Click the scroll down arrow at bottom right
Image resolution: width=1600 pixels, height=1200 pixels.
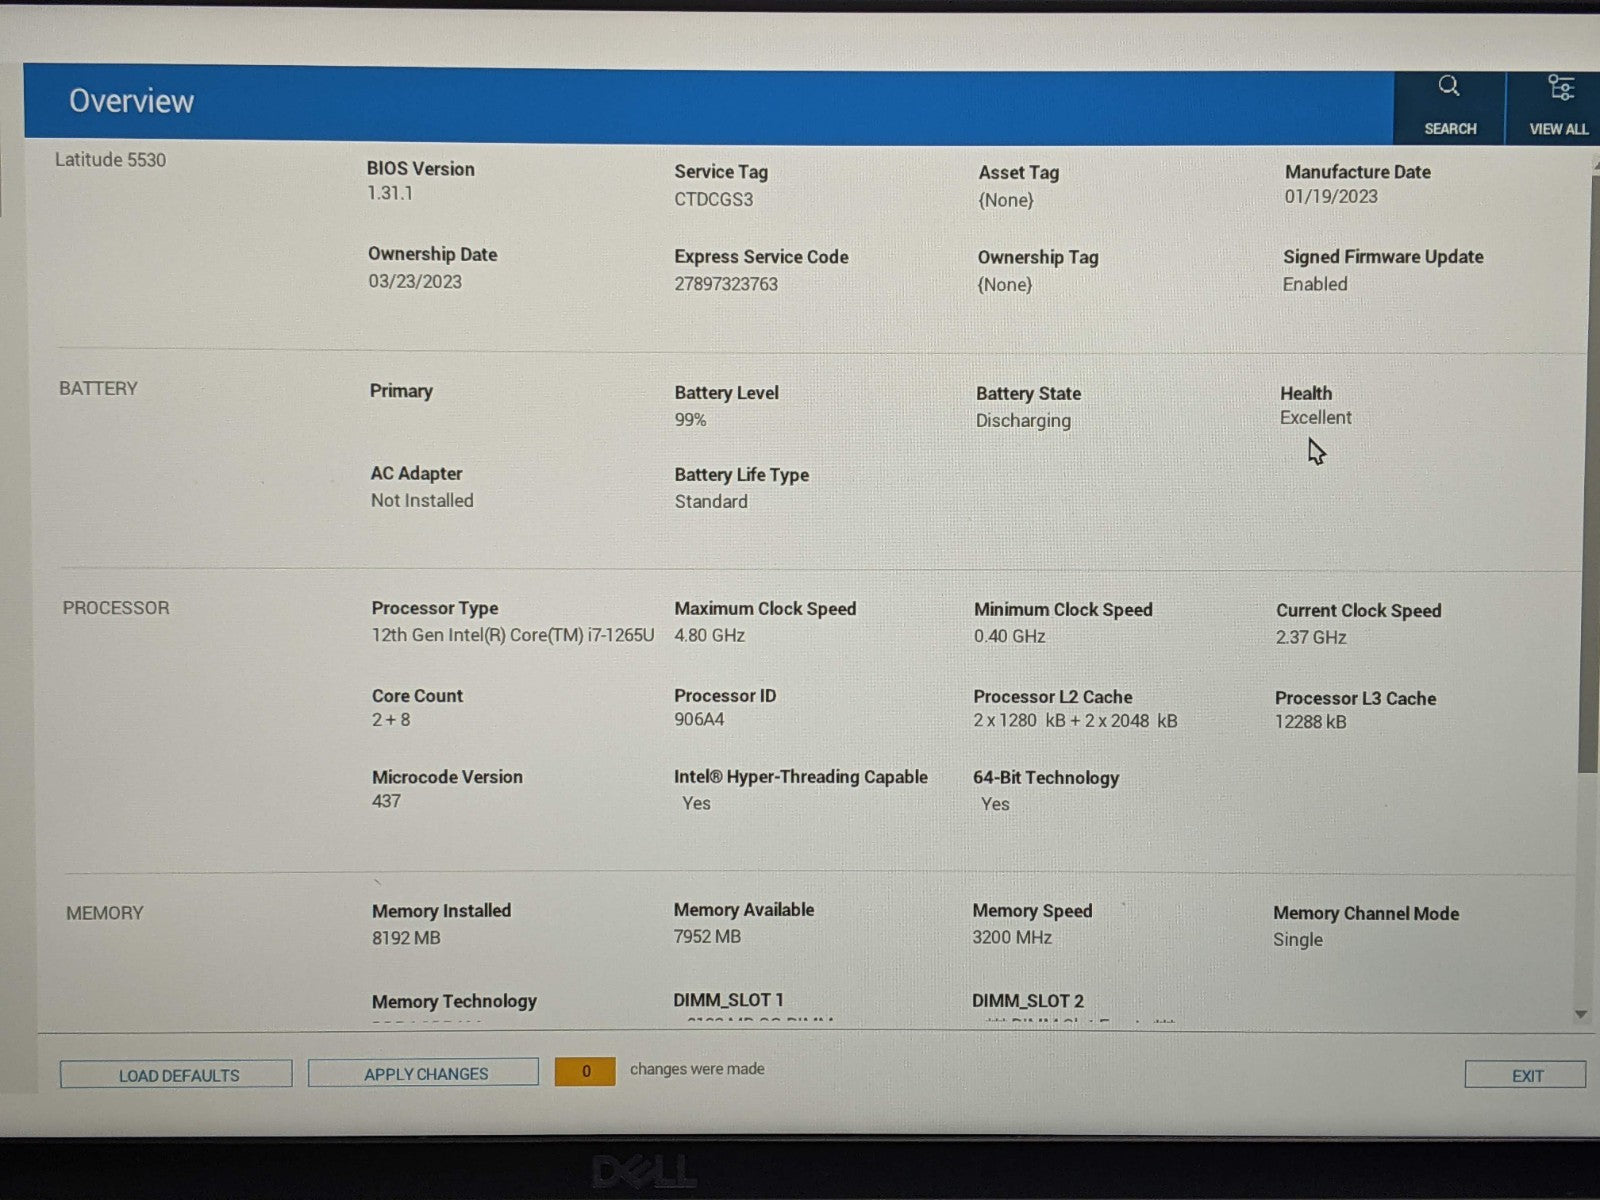[x=1581, y=1015]
